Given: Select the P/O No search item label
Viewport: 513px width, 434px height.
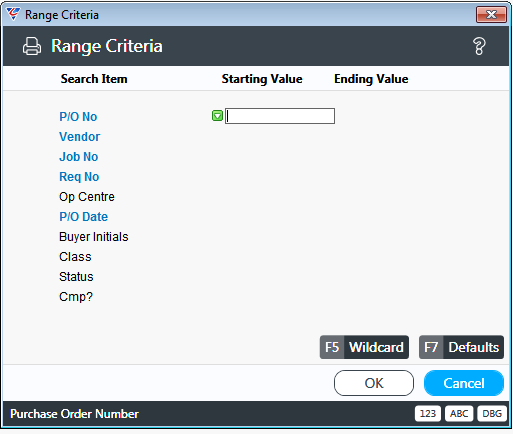Looking at the screenshot, I should (78, 117).
